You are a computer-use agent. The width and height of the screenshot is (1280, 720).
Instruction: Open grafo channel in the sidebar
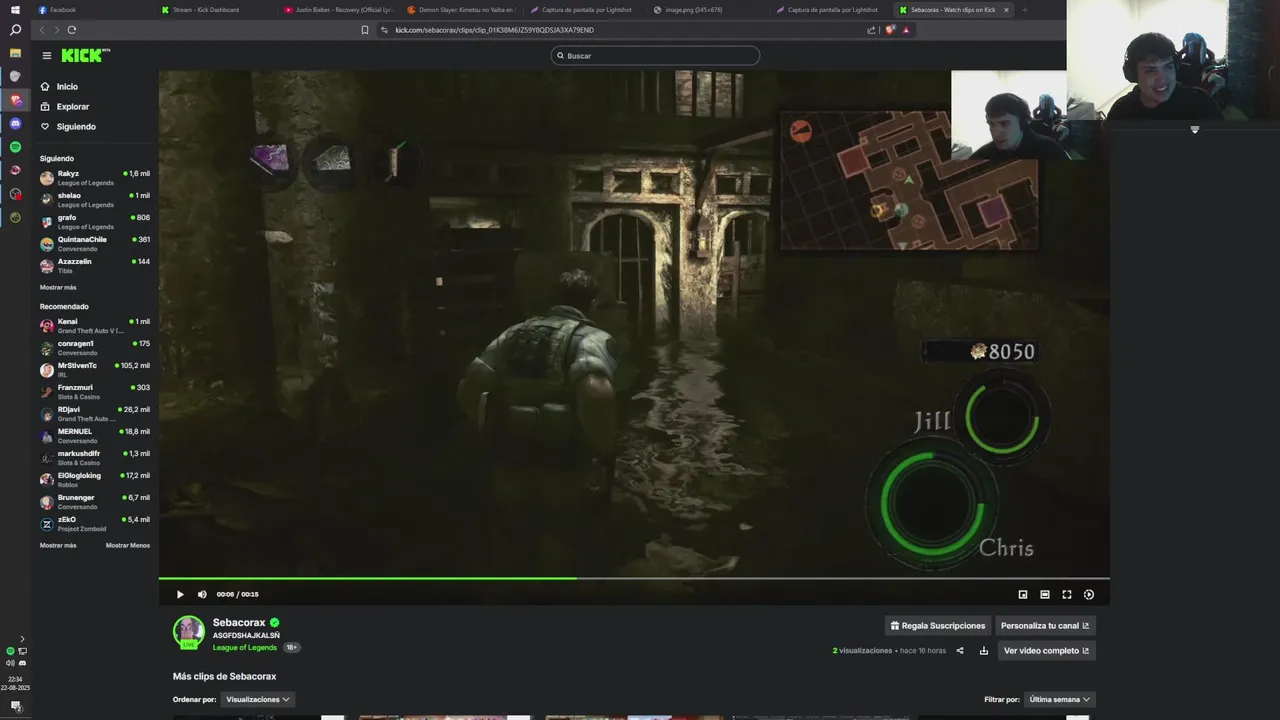click(95, 222)
